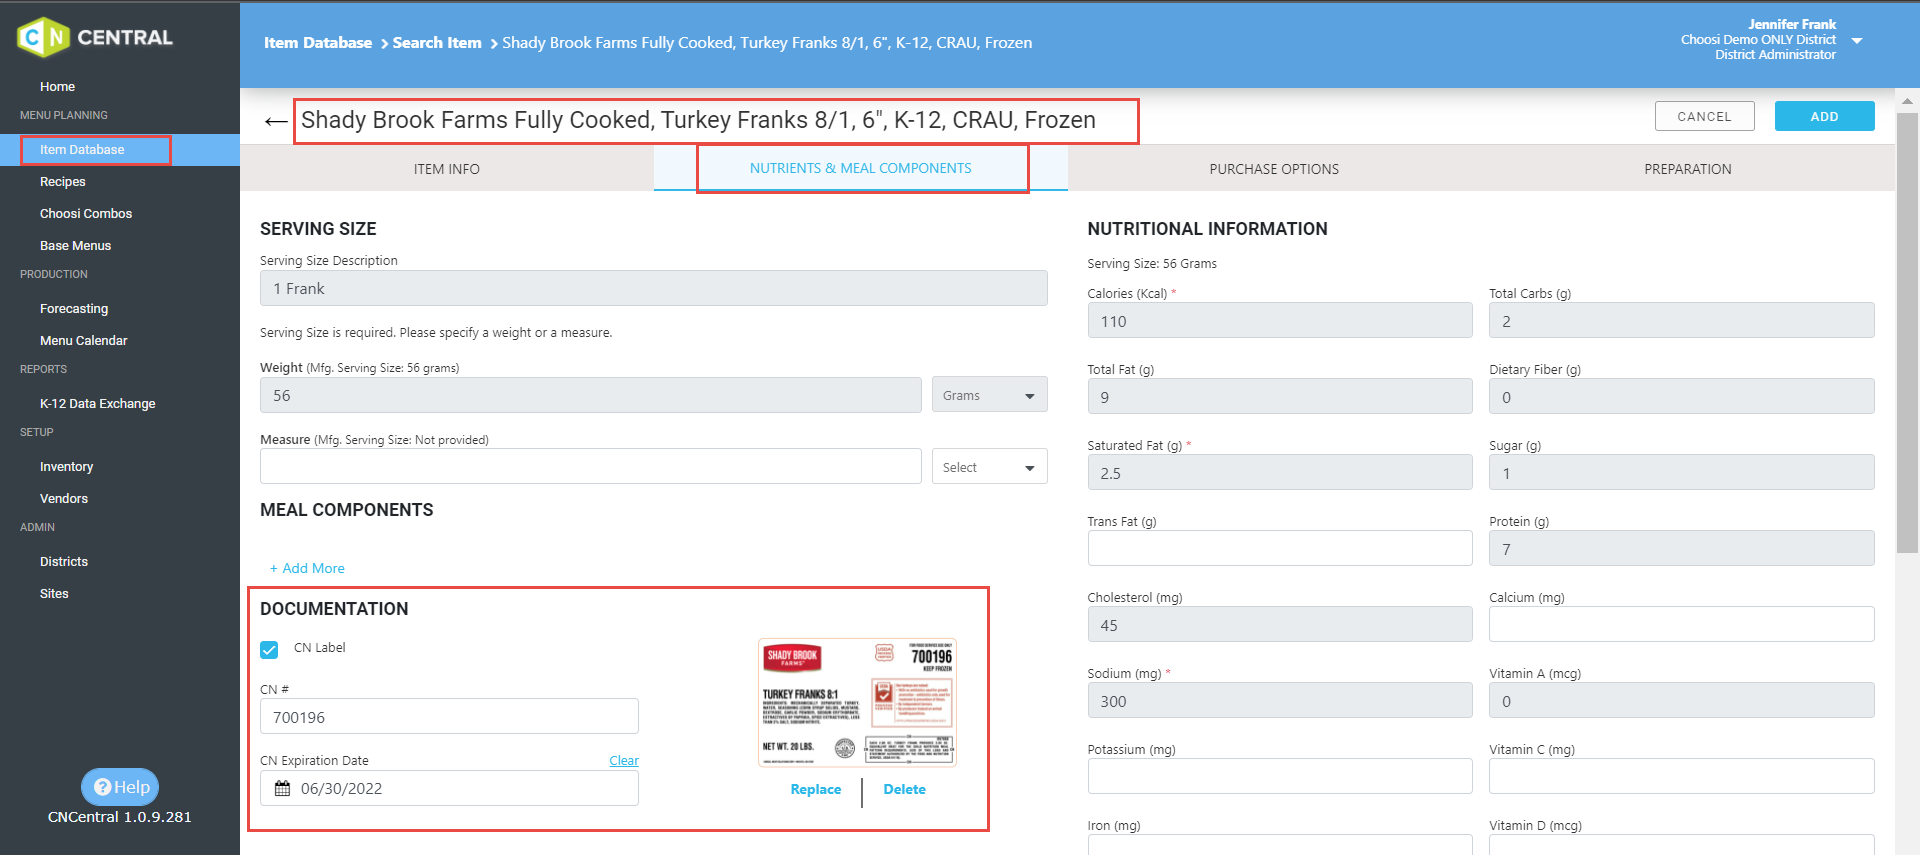This screenshot has height=855, width=1920.
Task: Click the Vitamin A field
Action: click(x=1682, y=701)
